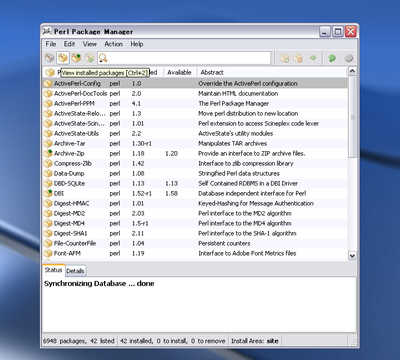Open Preferences via the gear icon
This screenshot has width=400, height=360.
coord(349,58)
